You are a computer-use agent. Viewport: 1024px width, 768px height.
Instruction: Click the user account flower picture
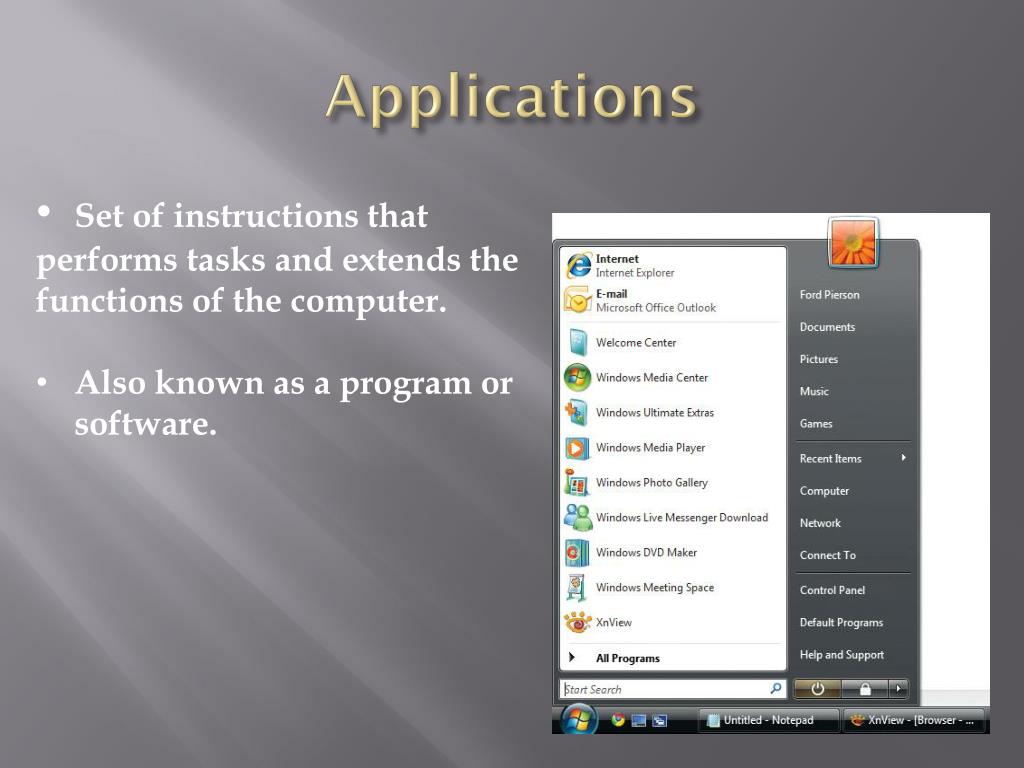pyautogui.click(x=853, y=243)
